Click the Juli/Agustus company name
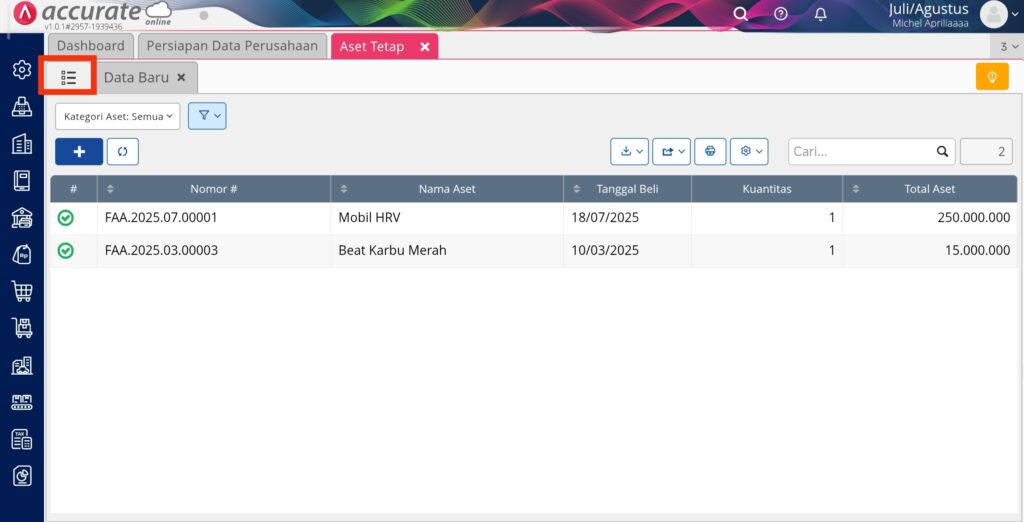Screen dimensions: 1024x522 point(929,9)
